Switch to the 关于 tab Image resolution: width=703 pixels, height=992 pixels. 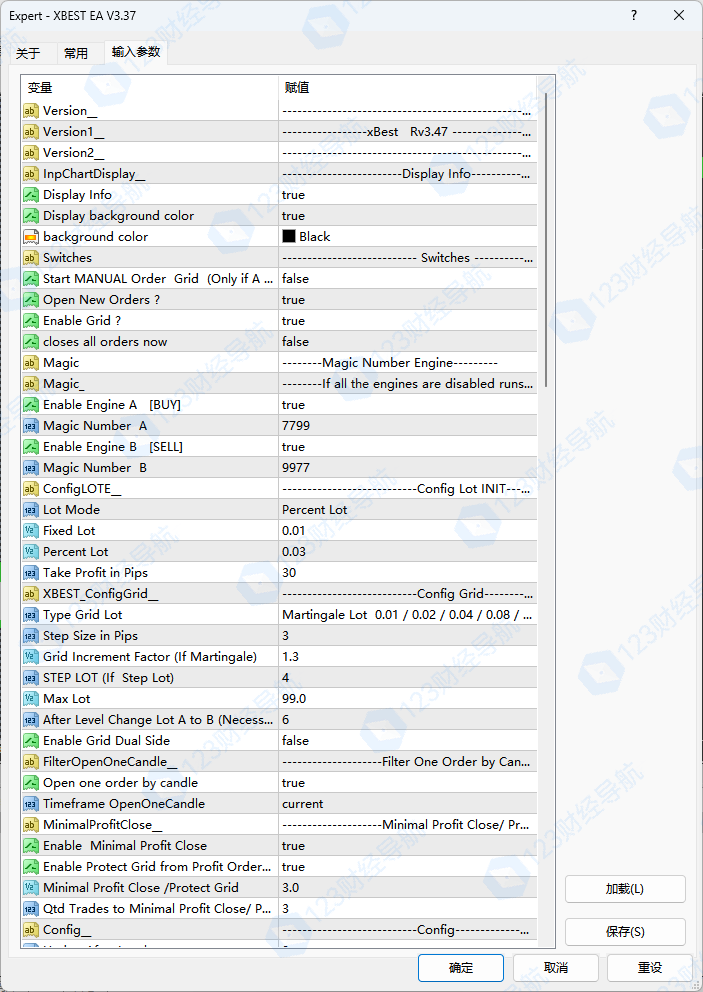pyautogui.click(x=28, y=54)
